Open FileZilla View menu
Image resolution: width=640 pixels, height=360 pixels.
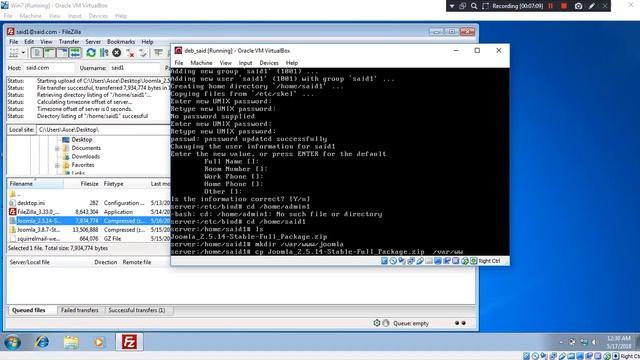click(46, 42)
